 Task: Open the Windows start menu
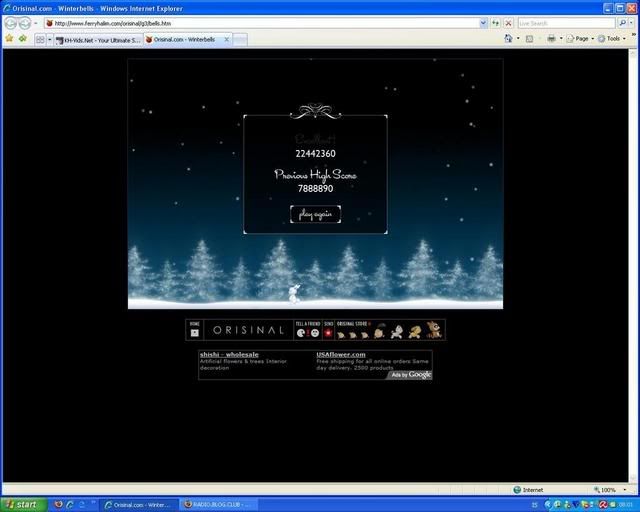23,505
